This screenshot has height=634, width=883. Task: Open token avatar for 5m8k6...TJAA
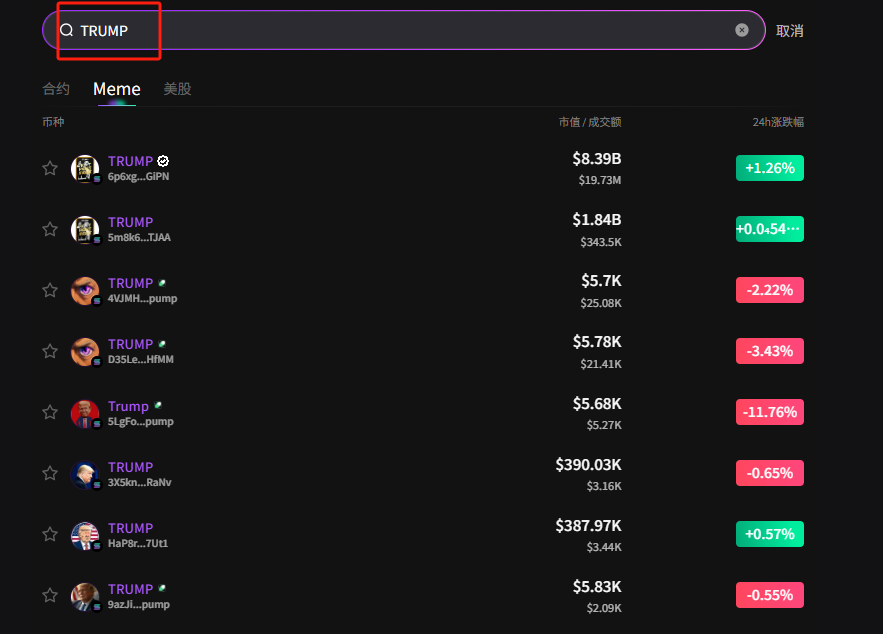[x=85, y=229]
